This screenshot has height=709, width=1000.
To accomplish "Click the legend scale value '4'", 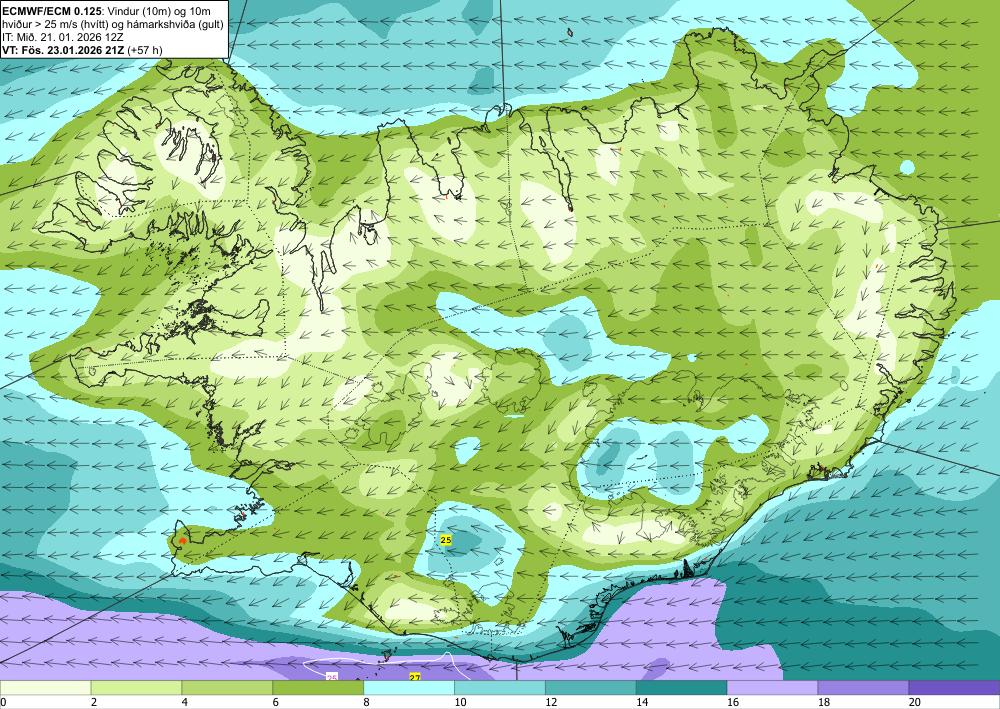I will pos(185,703).
